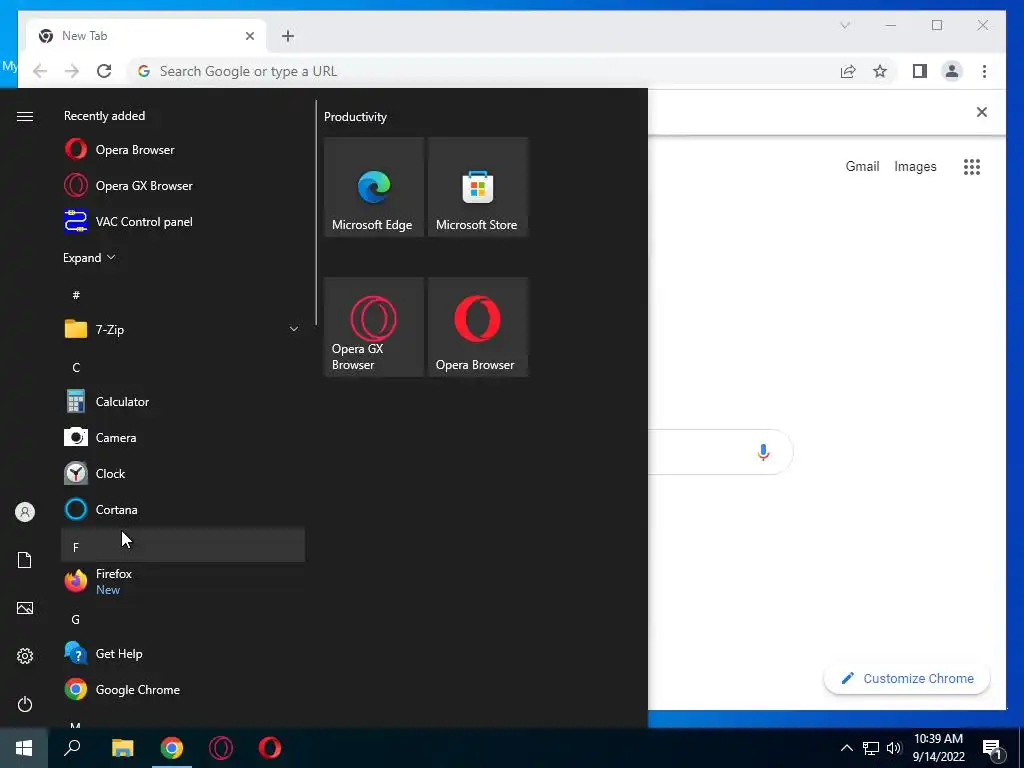Click the voice search microphone

(x=763, y=452)
